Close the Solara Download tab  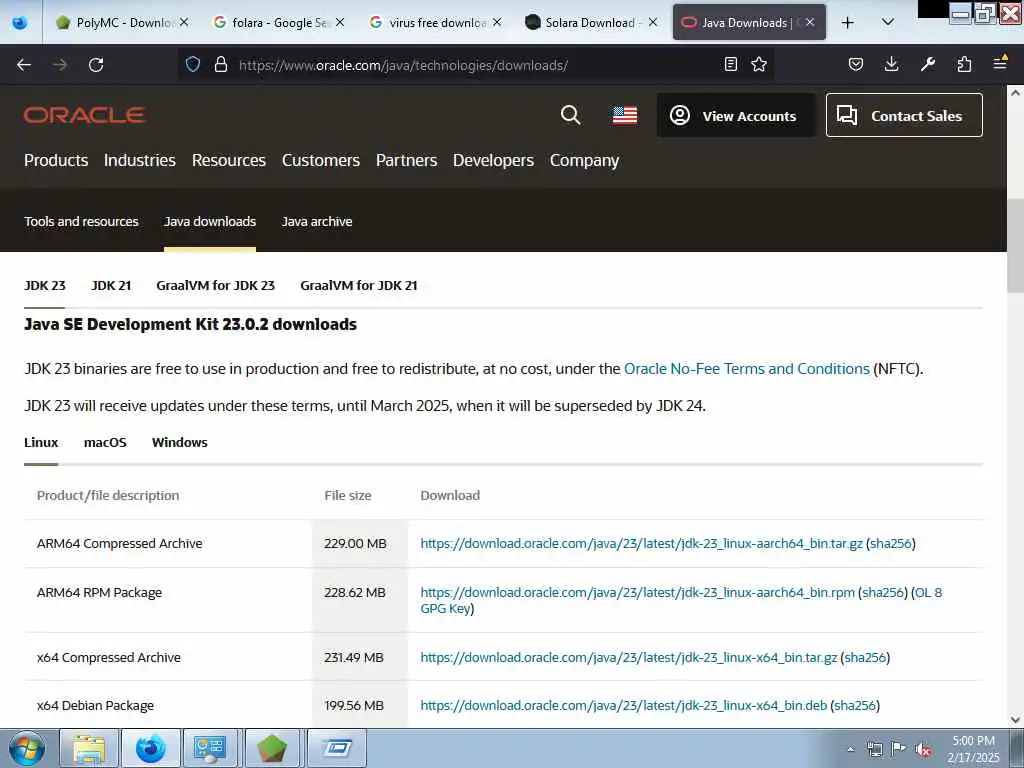[653, 22]
